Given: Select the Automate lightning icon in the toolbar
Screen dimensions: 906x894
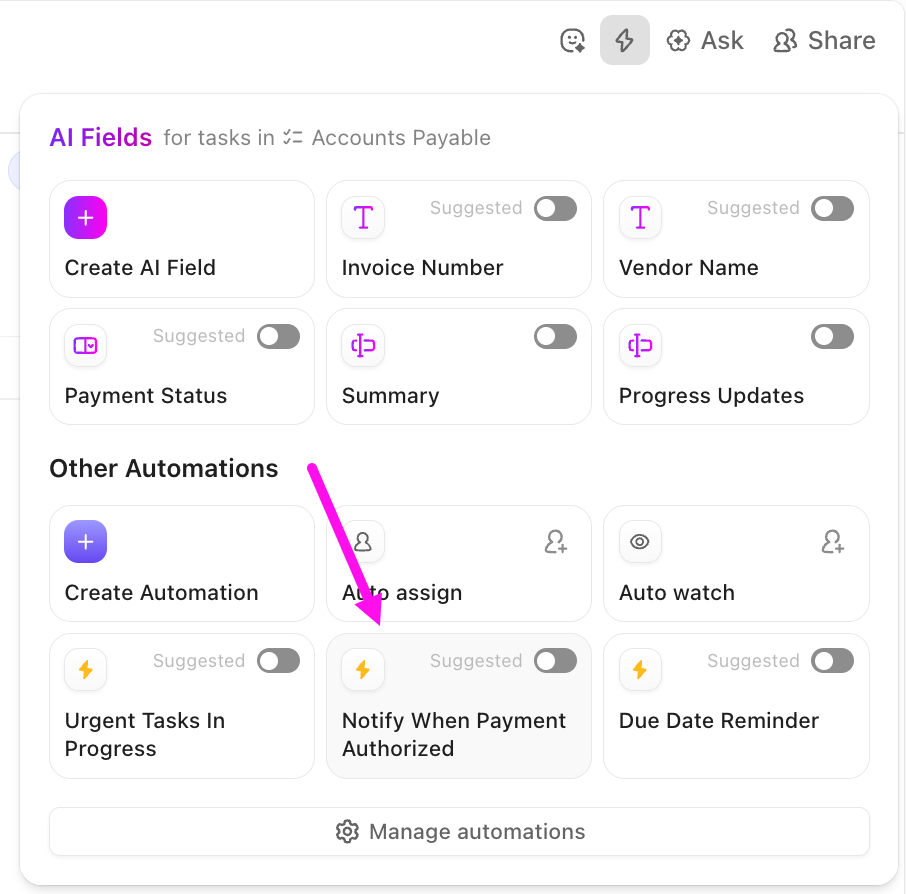Looking at the screenshot, I should pyautogui.click(x=624, y=40).
